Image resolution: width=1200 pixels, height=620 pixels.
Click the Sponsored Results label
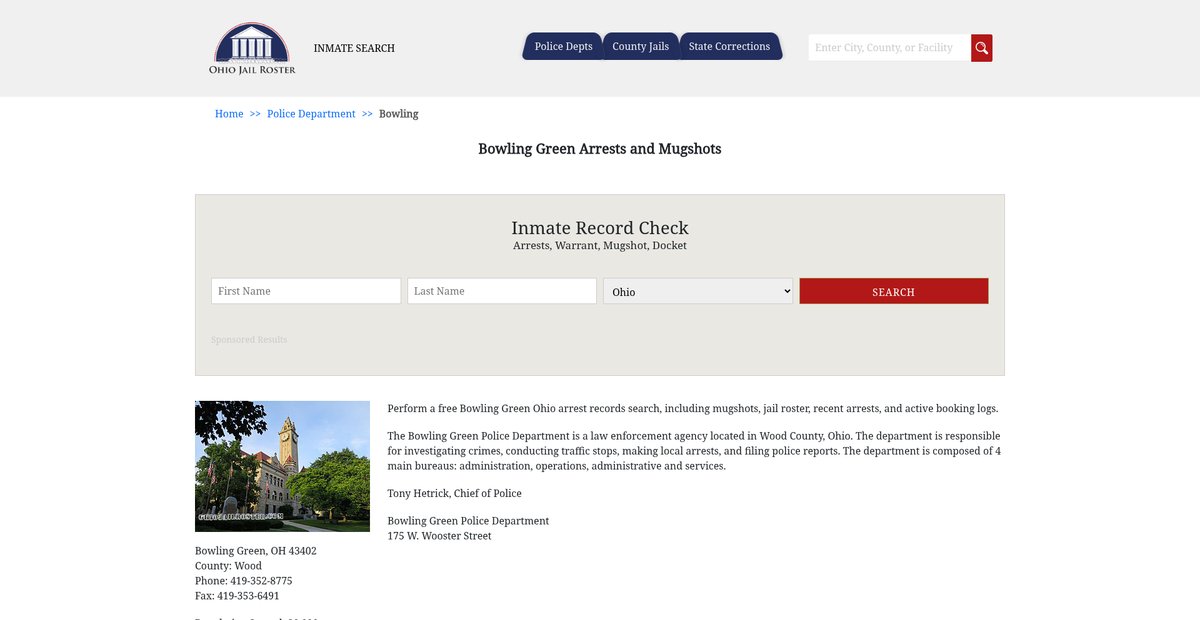coord(249,340)
